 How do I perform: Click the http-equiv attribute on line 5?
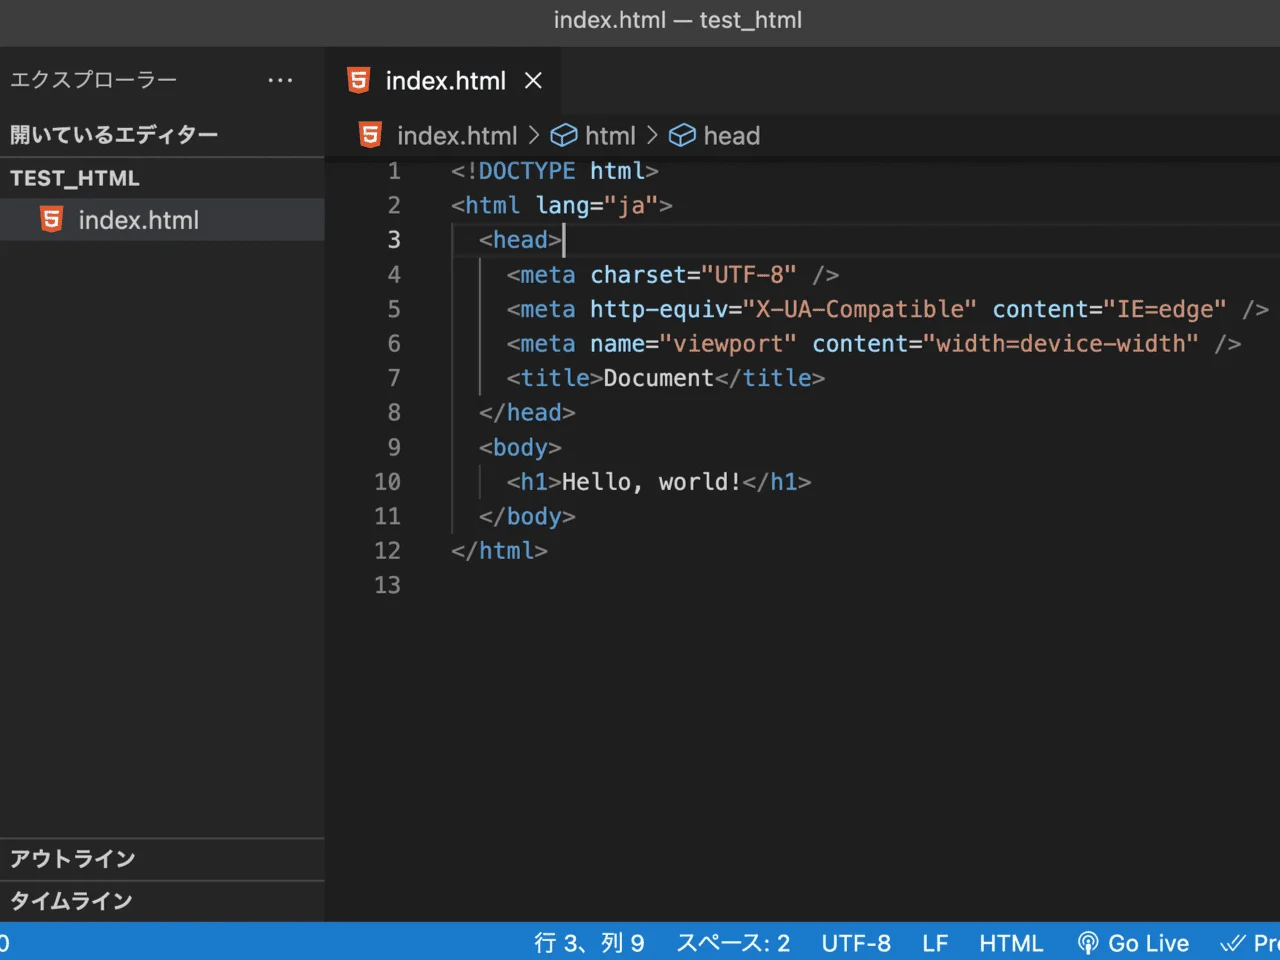coord(659,309)
